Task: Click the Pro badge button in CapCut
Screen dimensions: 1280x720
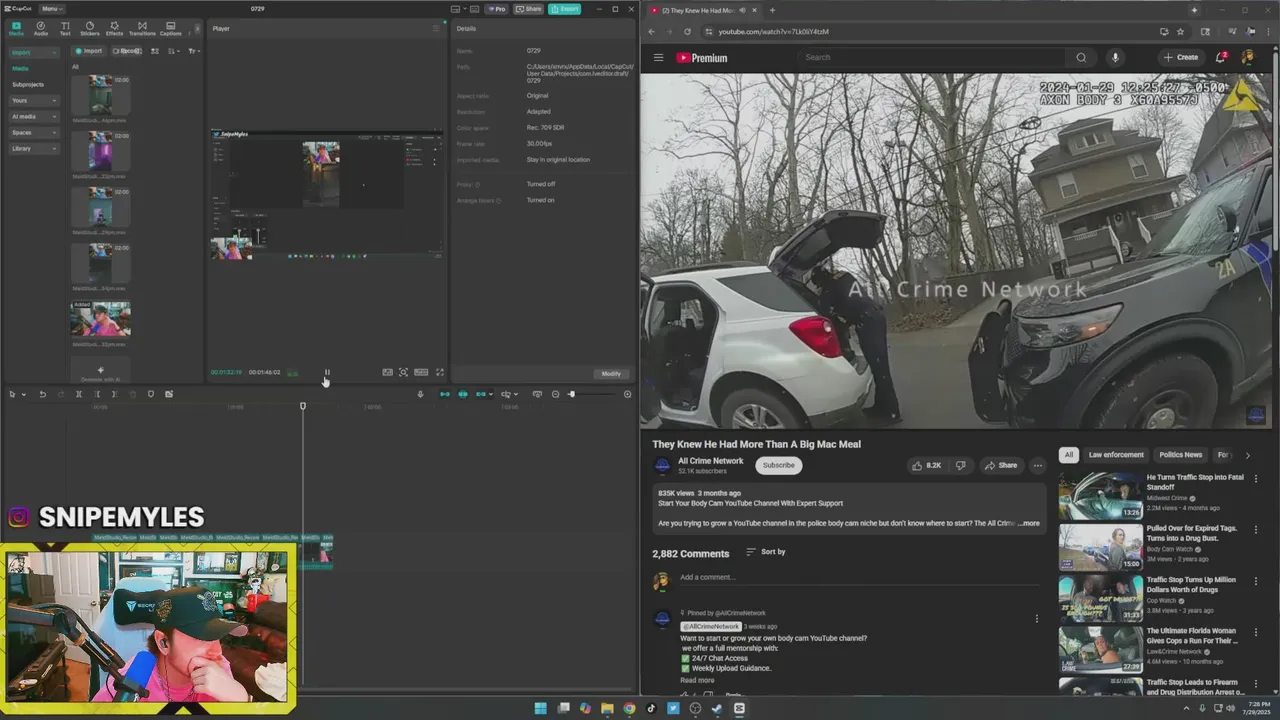Action: tap(497, 9)
